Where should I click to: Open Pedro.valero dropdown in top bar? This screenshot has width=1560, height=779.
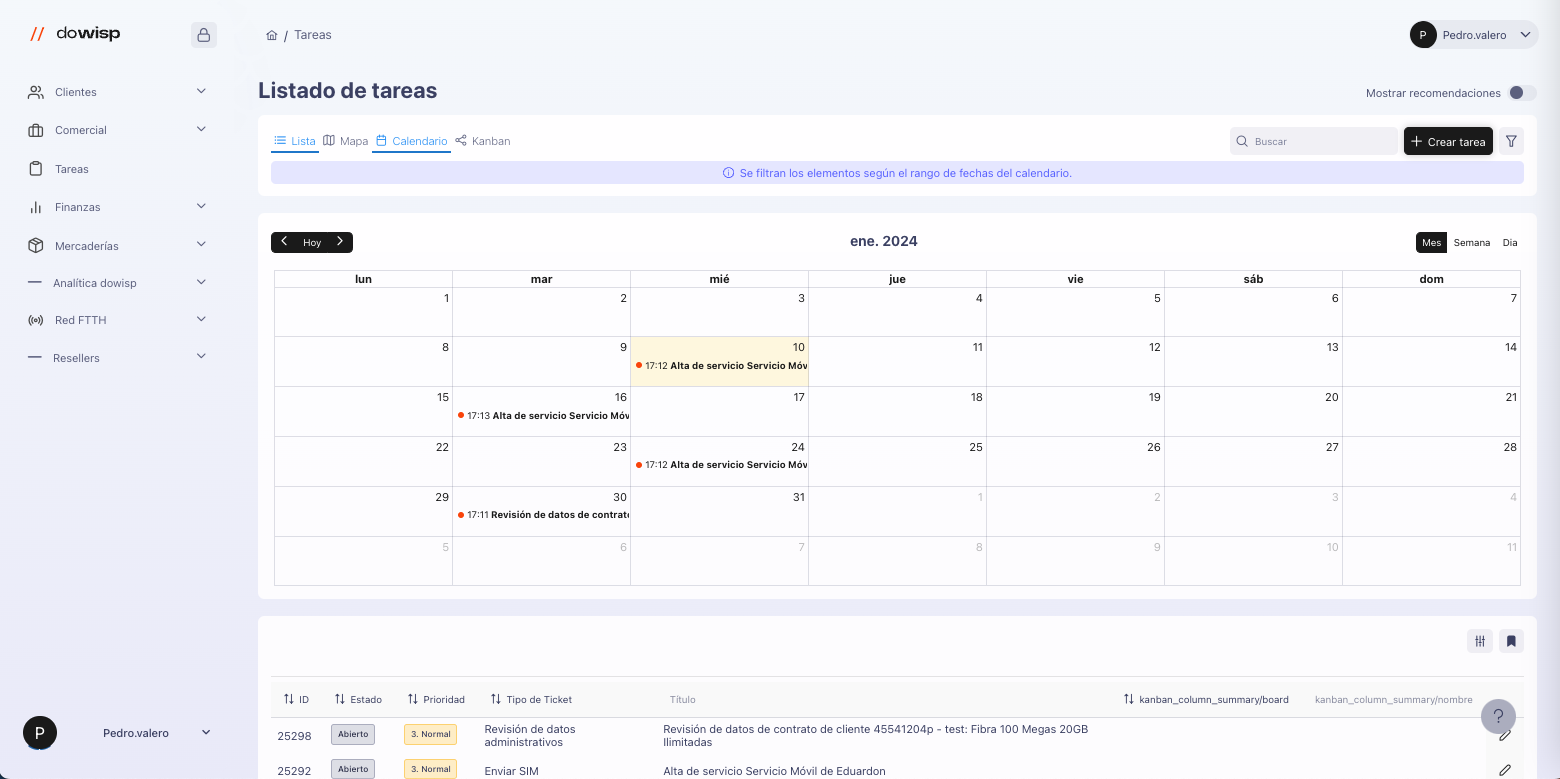coord(1474,35)
